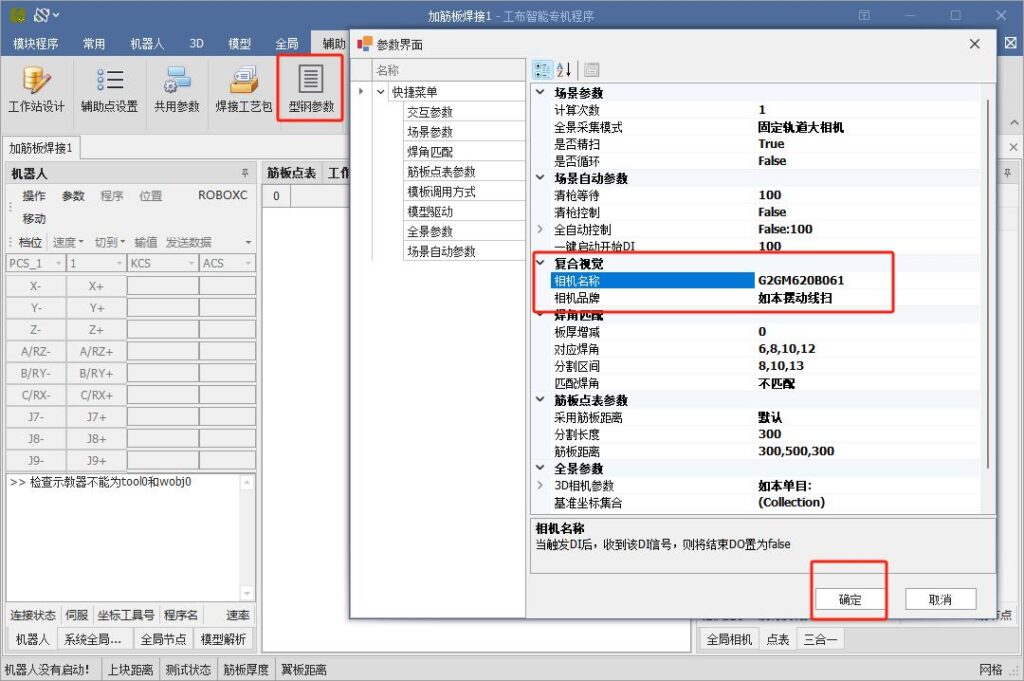Click the 取消 button
Image resolution: width=1024 pixels, height=681 pixels.
pos(940,600)
